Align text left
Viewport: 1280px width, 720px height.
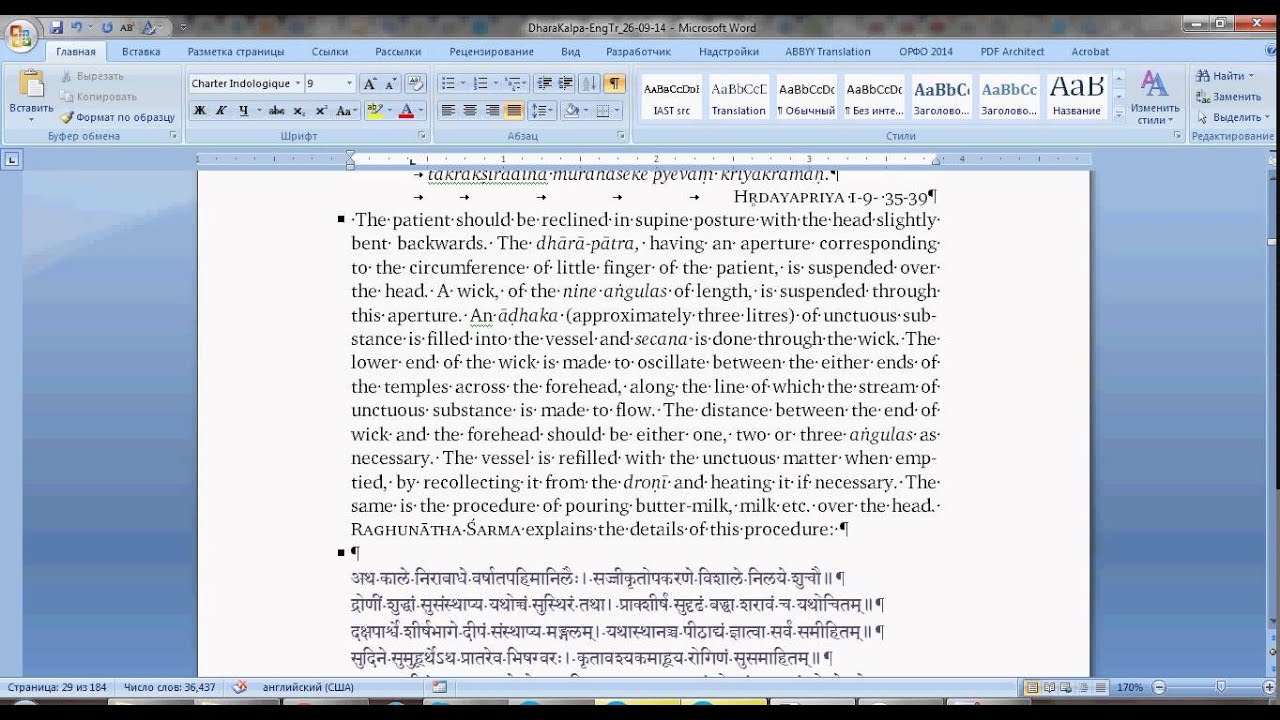click(448, 111)
